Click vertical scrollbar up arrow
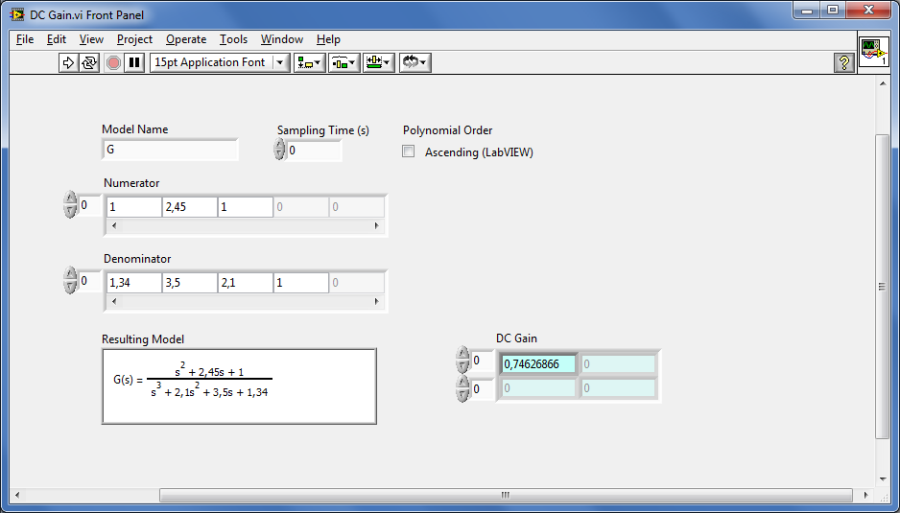 (882, 84)
